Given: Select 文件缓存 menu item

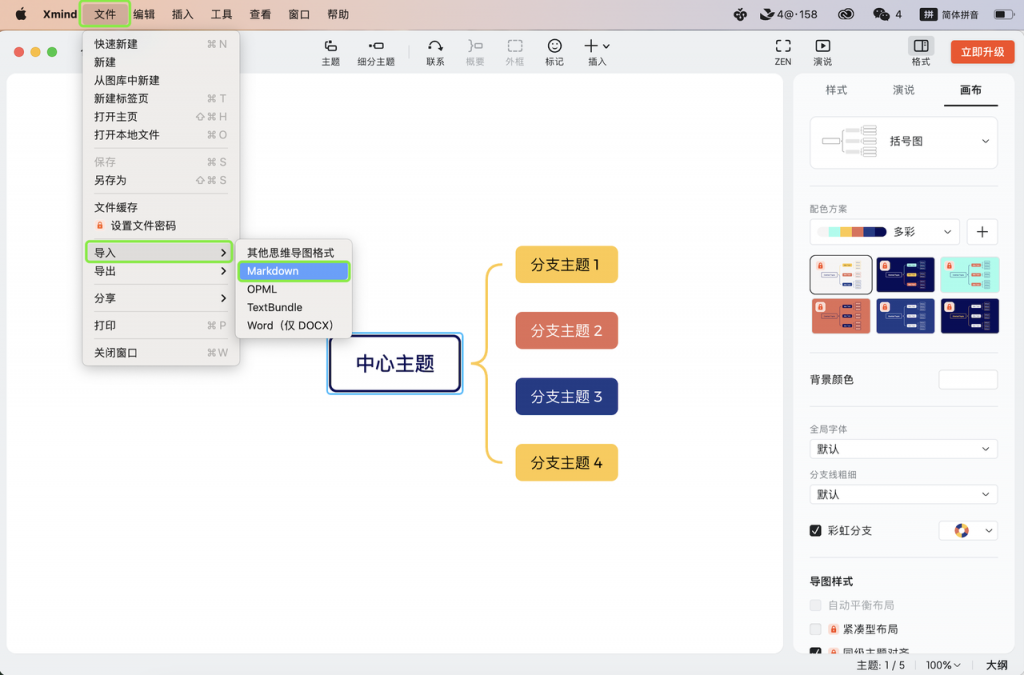Looking at the screenshot, I should coord(159,208).
